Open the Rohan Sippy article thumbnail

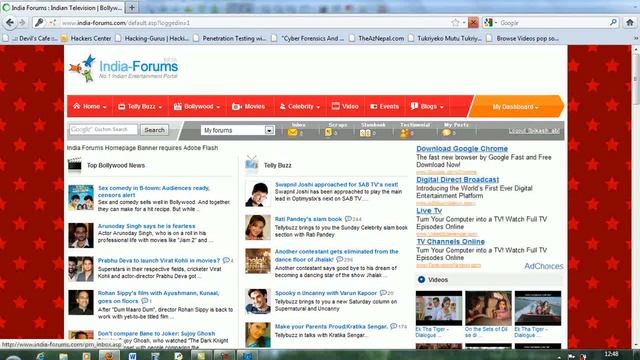click(81, 302)
